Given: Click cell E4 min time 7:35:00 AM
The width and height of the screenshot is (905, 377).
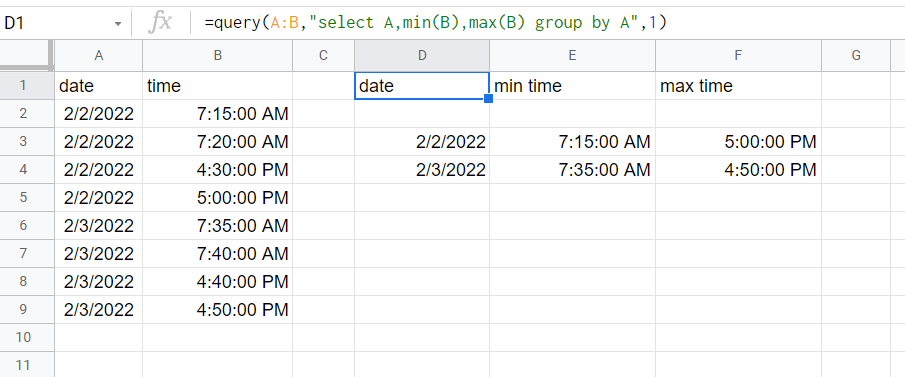Looking at the screenshot, I should [x=573, y=170].
